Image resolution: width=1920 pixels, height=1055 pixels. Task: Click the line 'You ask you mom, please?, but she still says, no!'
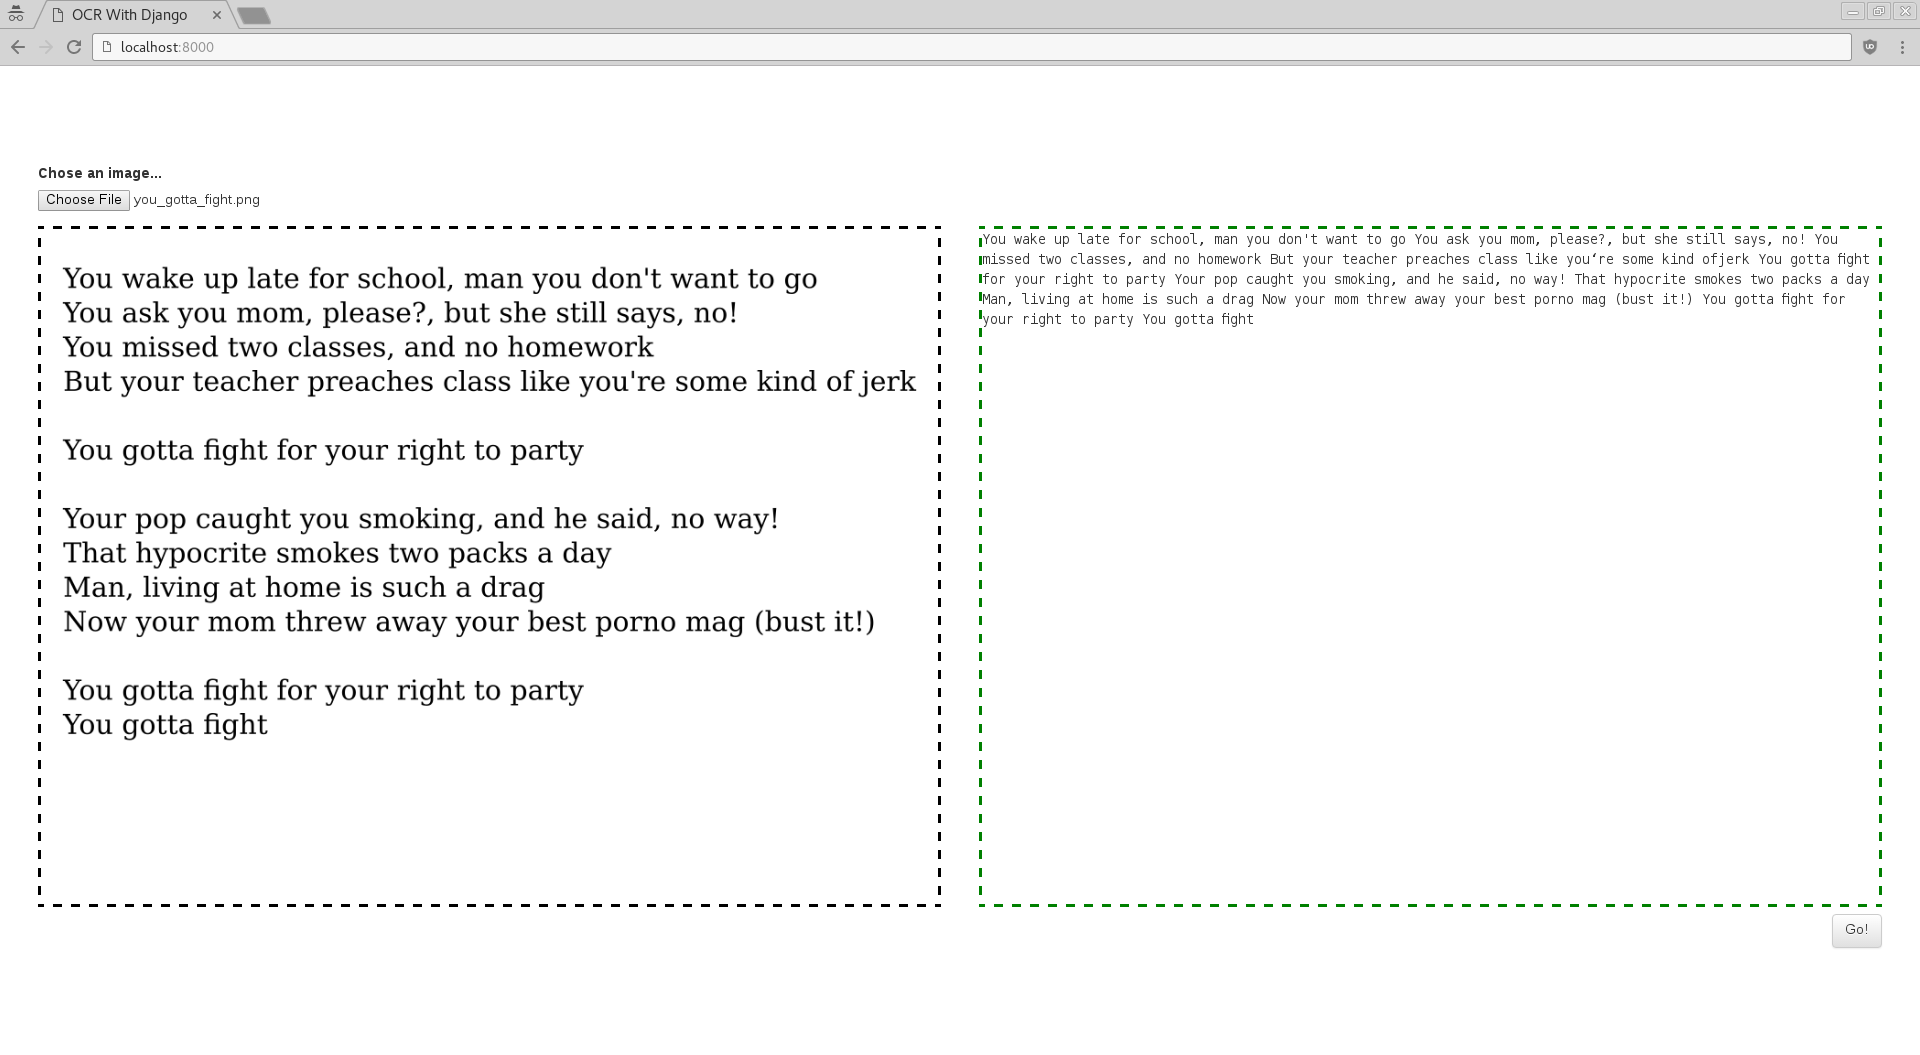pyautogui.click(x=400, y=313)
